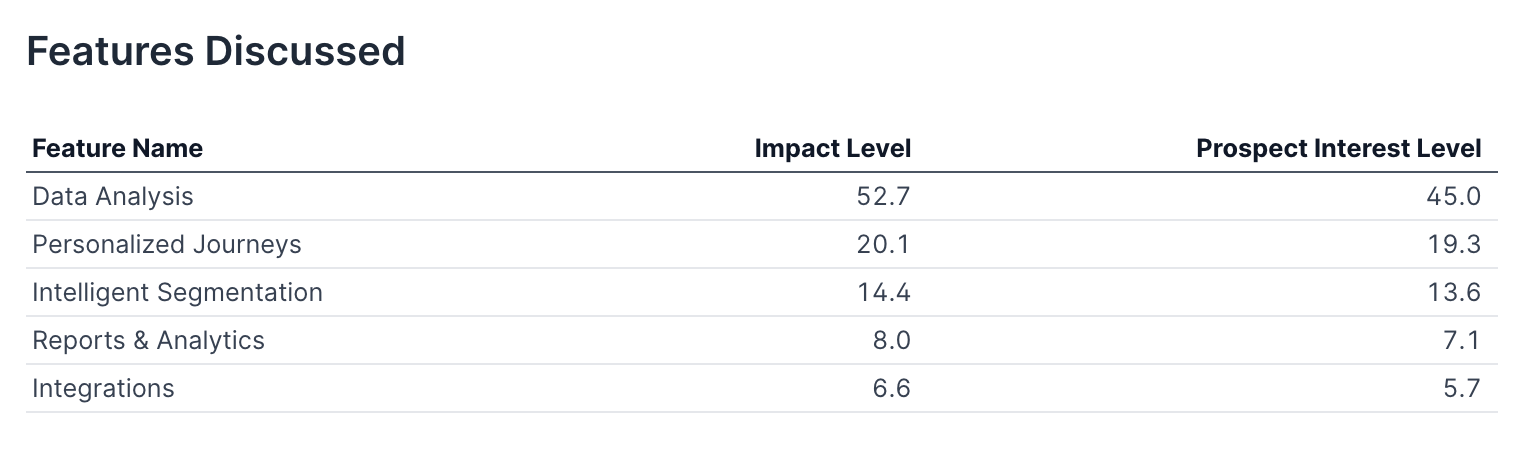Select the 8.0 impact level value

pos(890,341)
